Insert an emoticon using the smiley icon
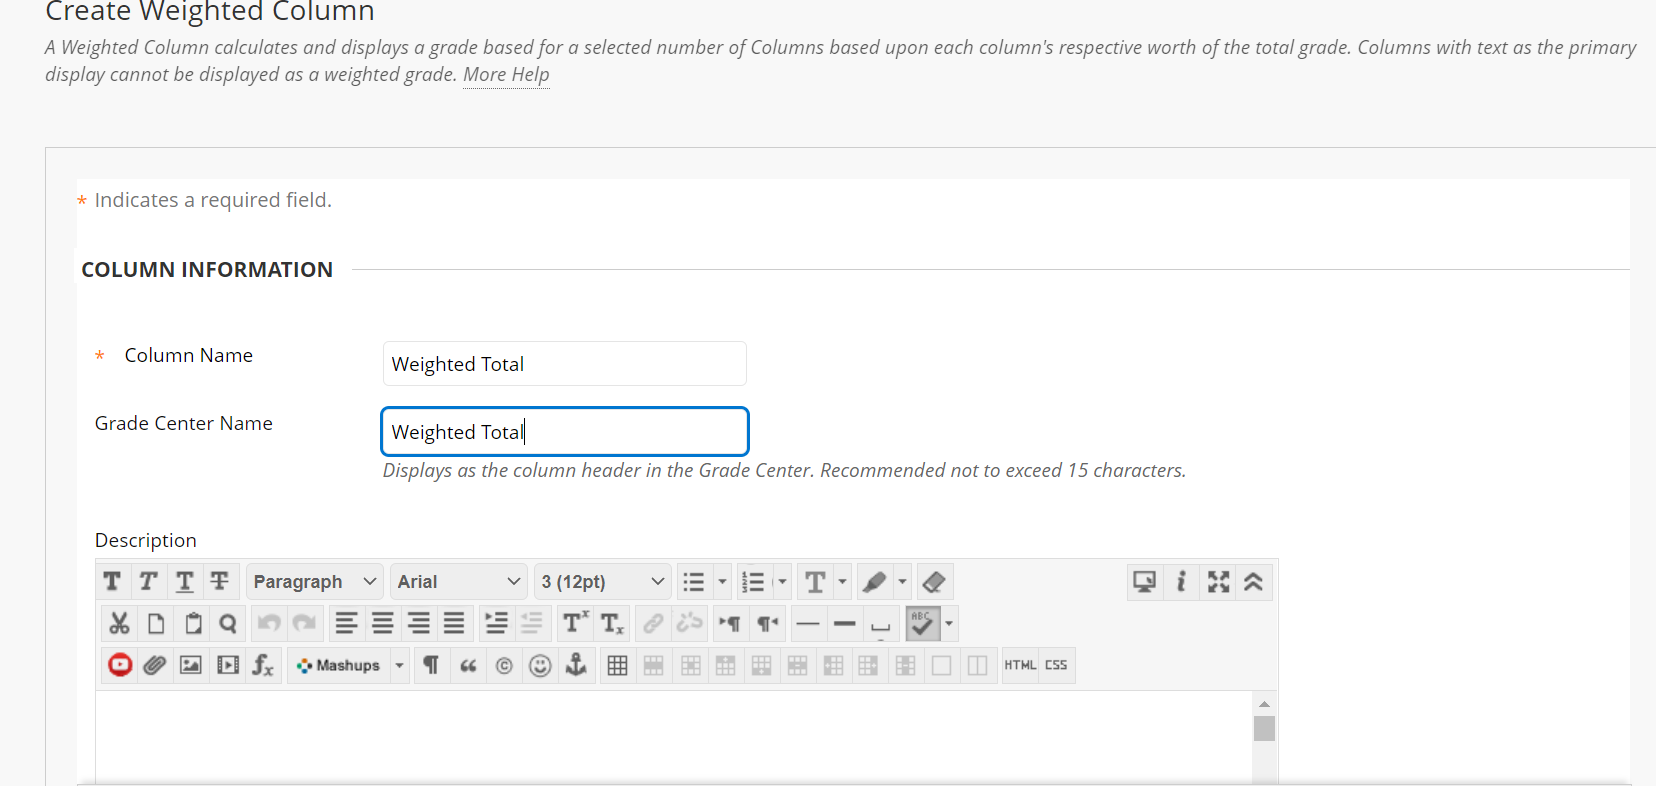 [540, 665]
